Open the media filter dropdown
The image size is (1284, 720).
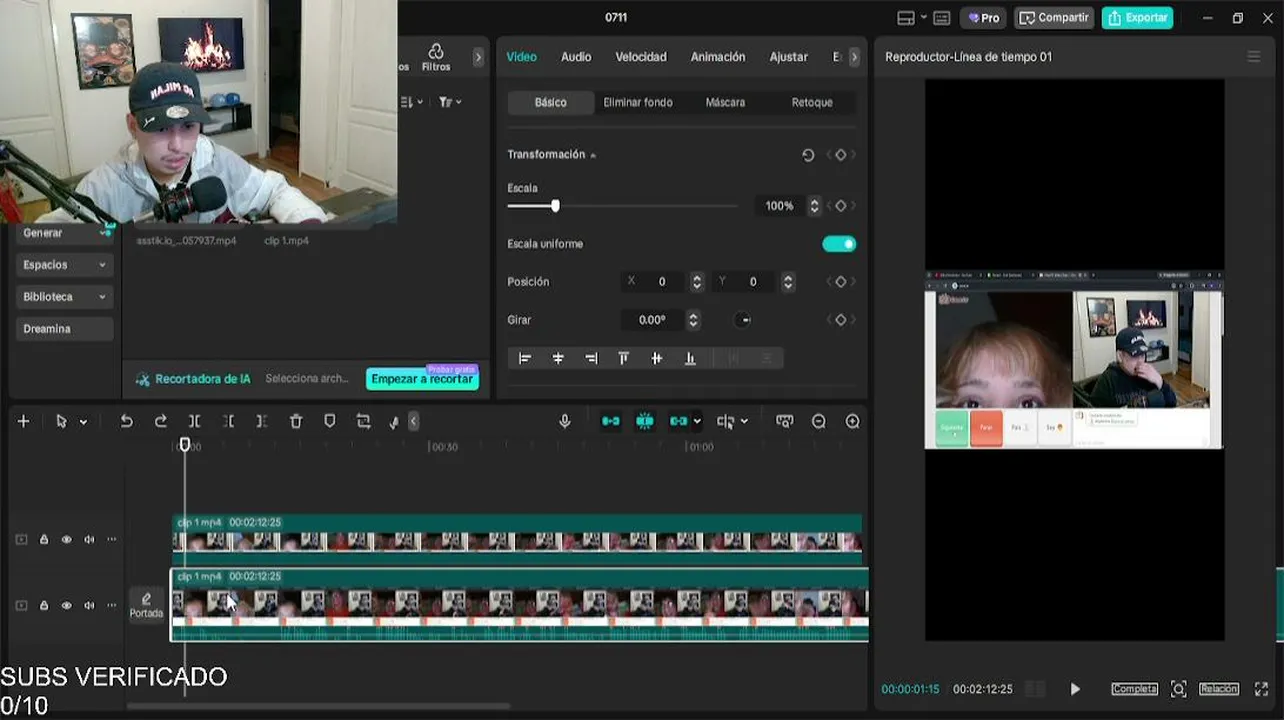tap(450, 102)
